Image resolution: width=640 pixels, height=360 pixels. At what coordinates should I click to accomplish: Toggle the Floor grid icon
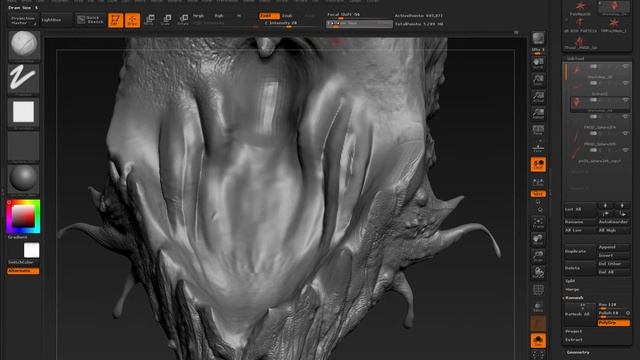pyautogui.click(x=538, y=147)
